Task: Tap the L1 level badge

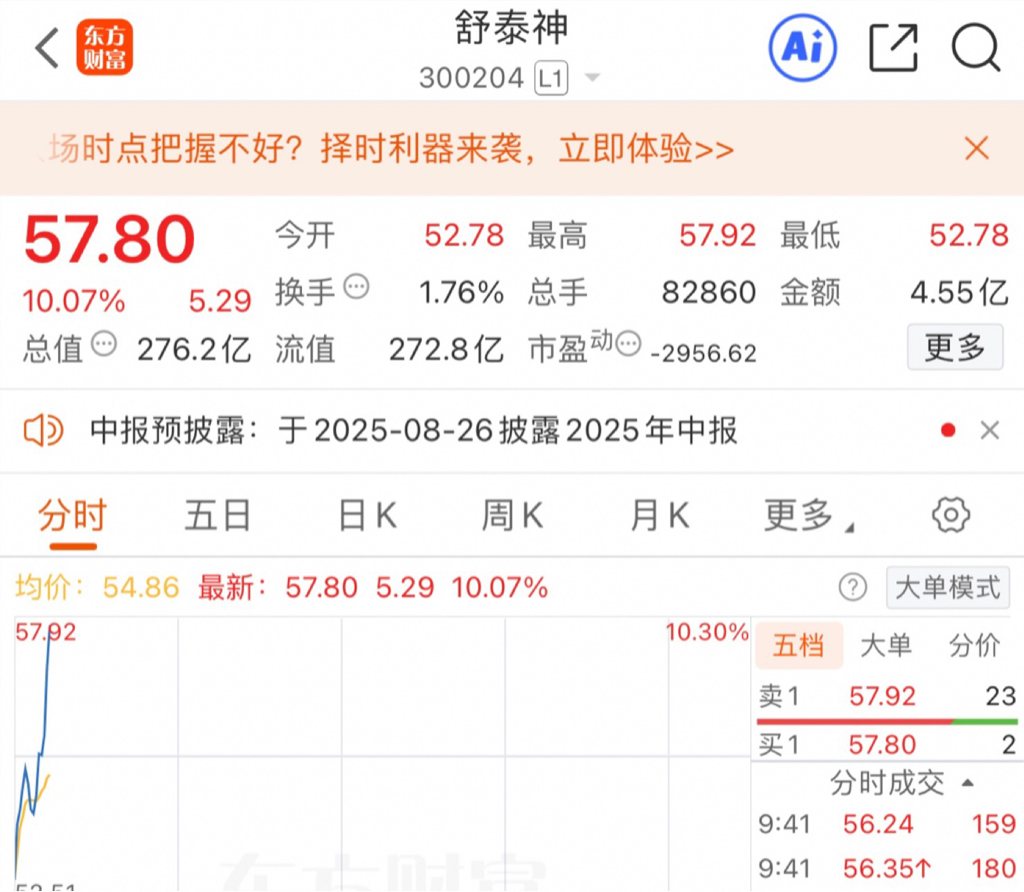Action: [x=551, y=78]
